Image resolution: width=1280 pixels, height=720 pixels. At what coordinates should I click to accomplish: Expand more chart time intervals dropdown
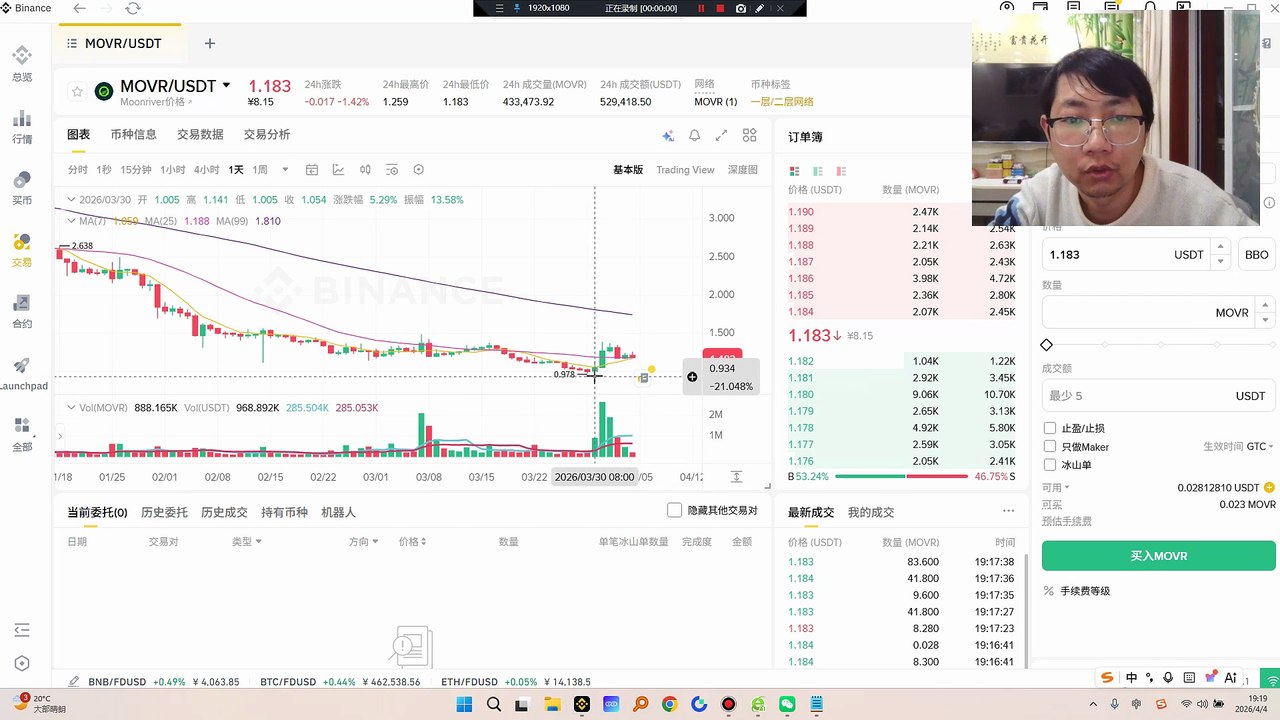(x=285, y=170)
